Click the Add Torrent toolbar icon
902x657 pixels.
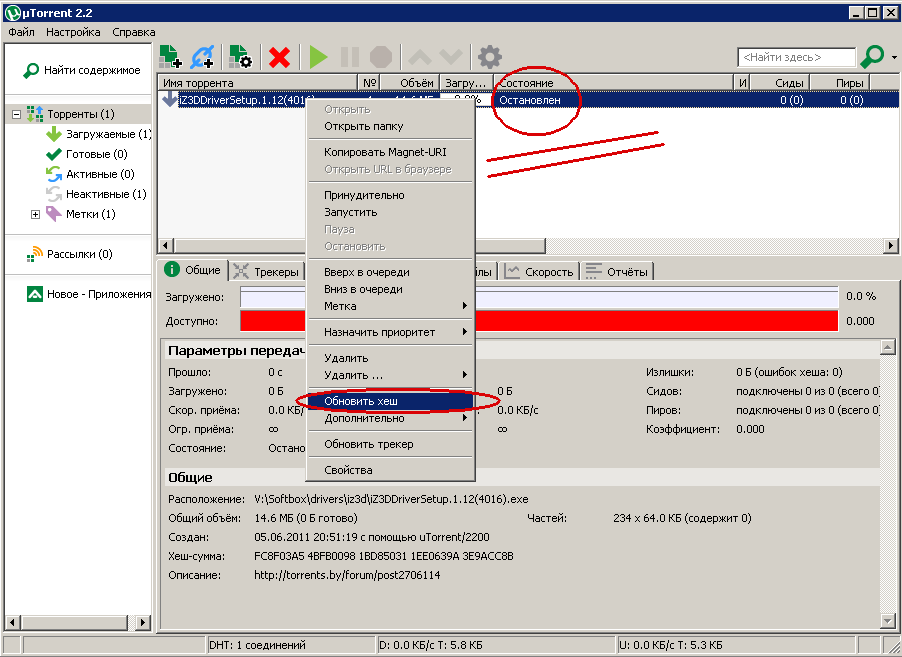(x=170, y=56)
